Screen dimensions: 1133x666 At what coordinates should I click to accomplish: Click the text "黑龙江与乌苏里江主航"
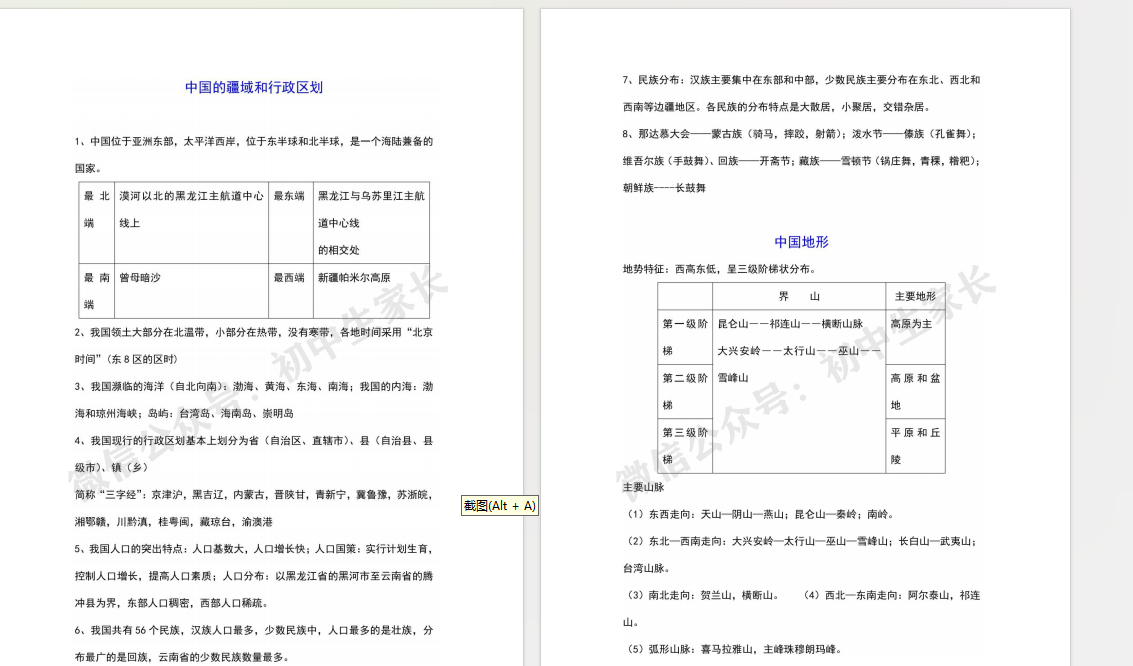pyautogui.click(x=371, y=196)
